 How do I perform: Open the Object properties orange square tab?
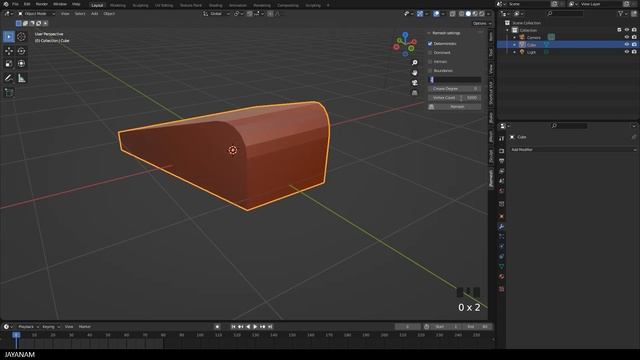click(501, 216)
